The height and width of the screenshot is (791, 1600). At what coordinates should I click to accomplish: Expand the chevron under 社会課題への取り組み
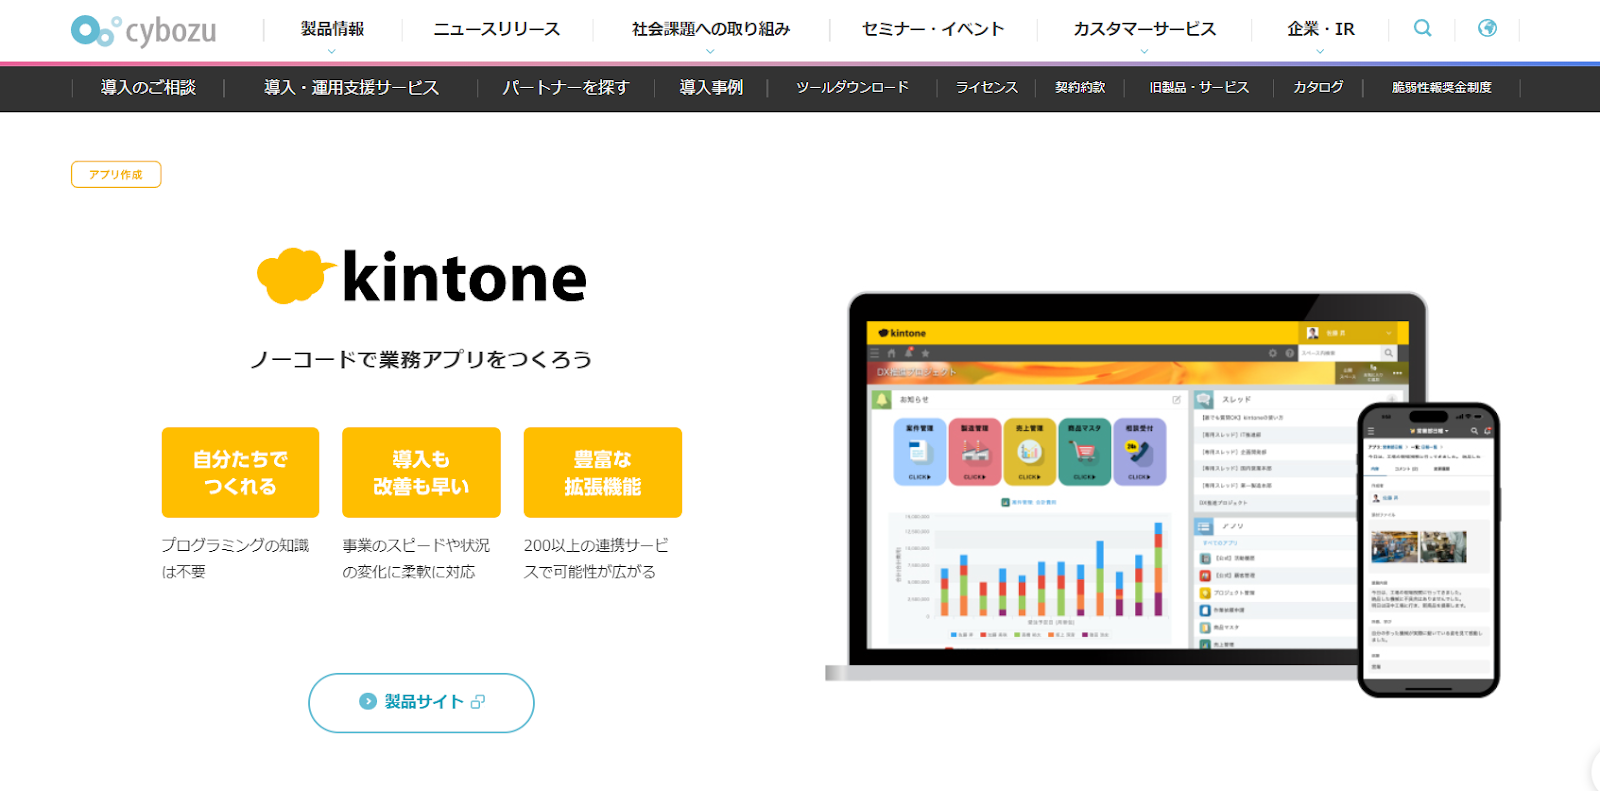tap(710, 51)
